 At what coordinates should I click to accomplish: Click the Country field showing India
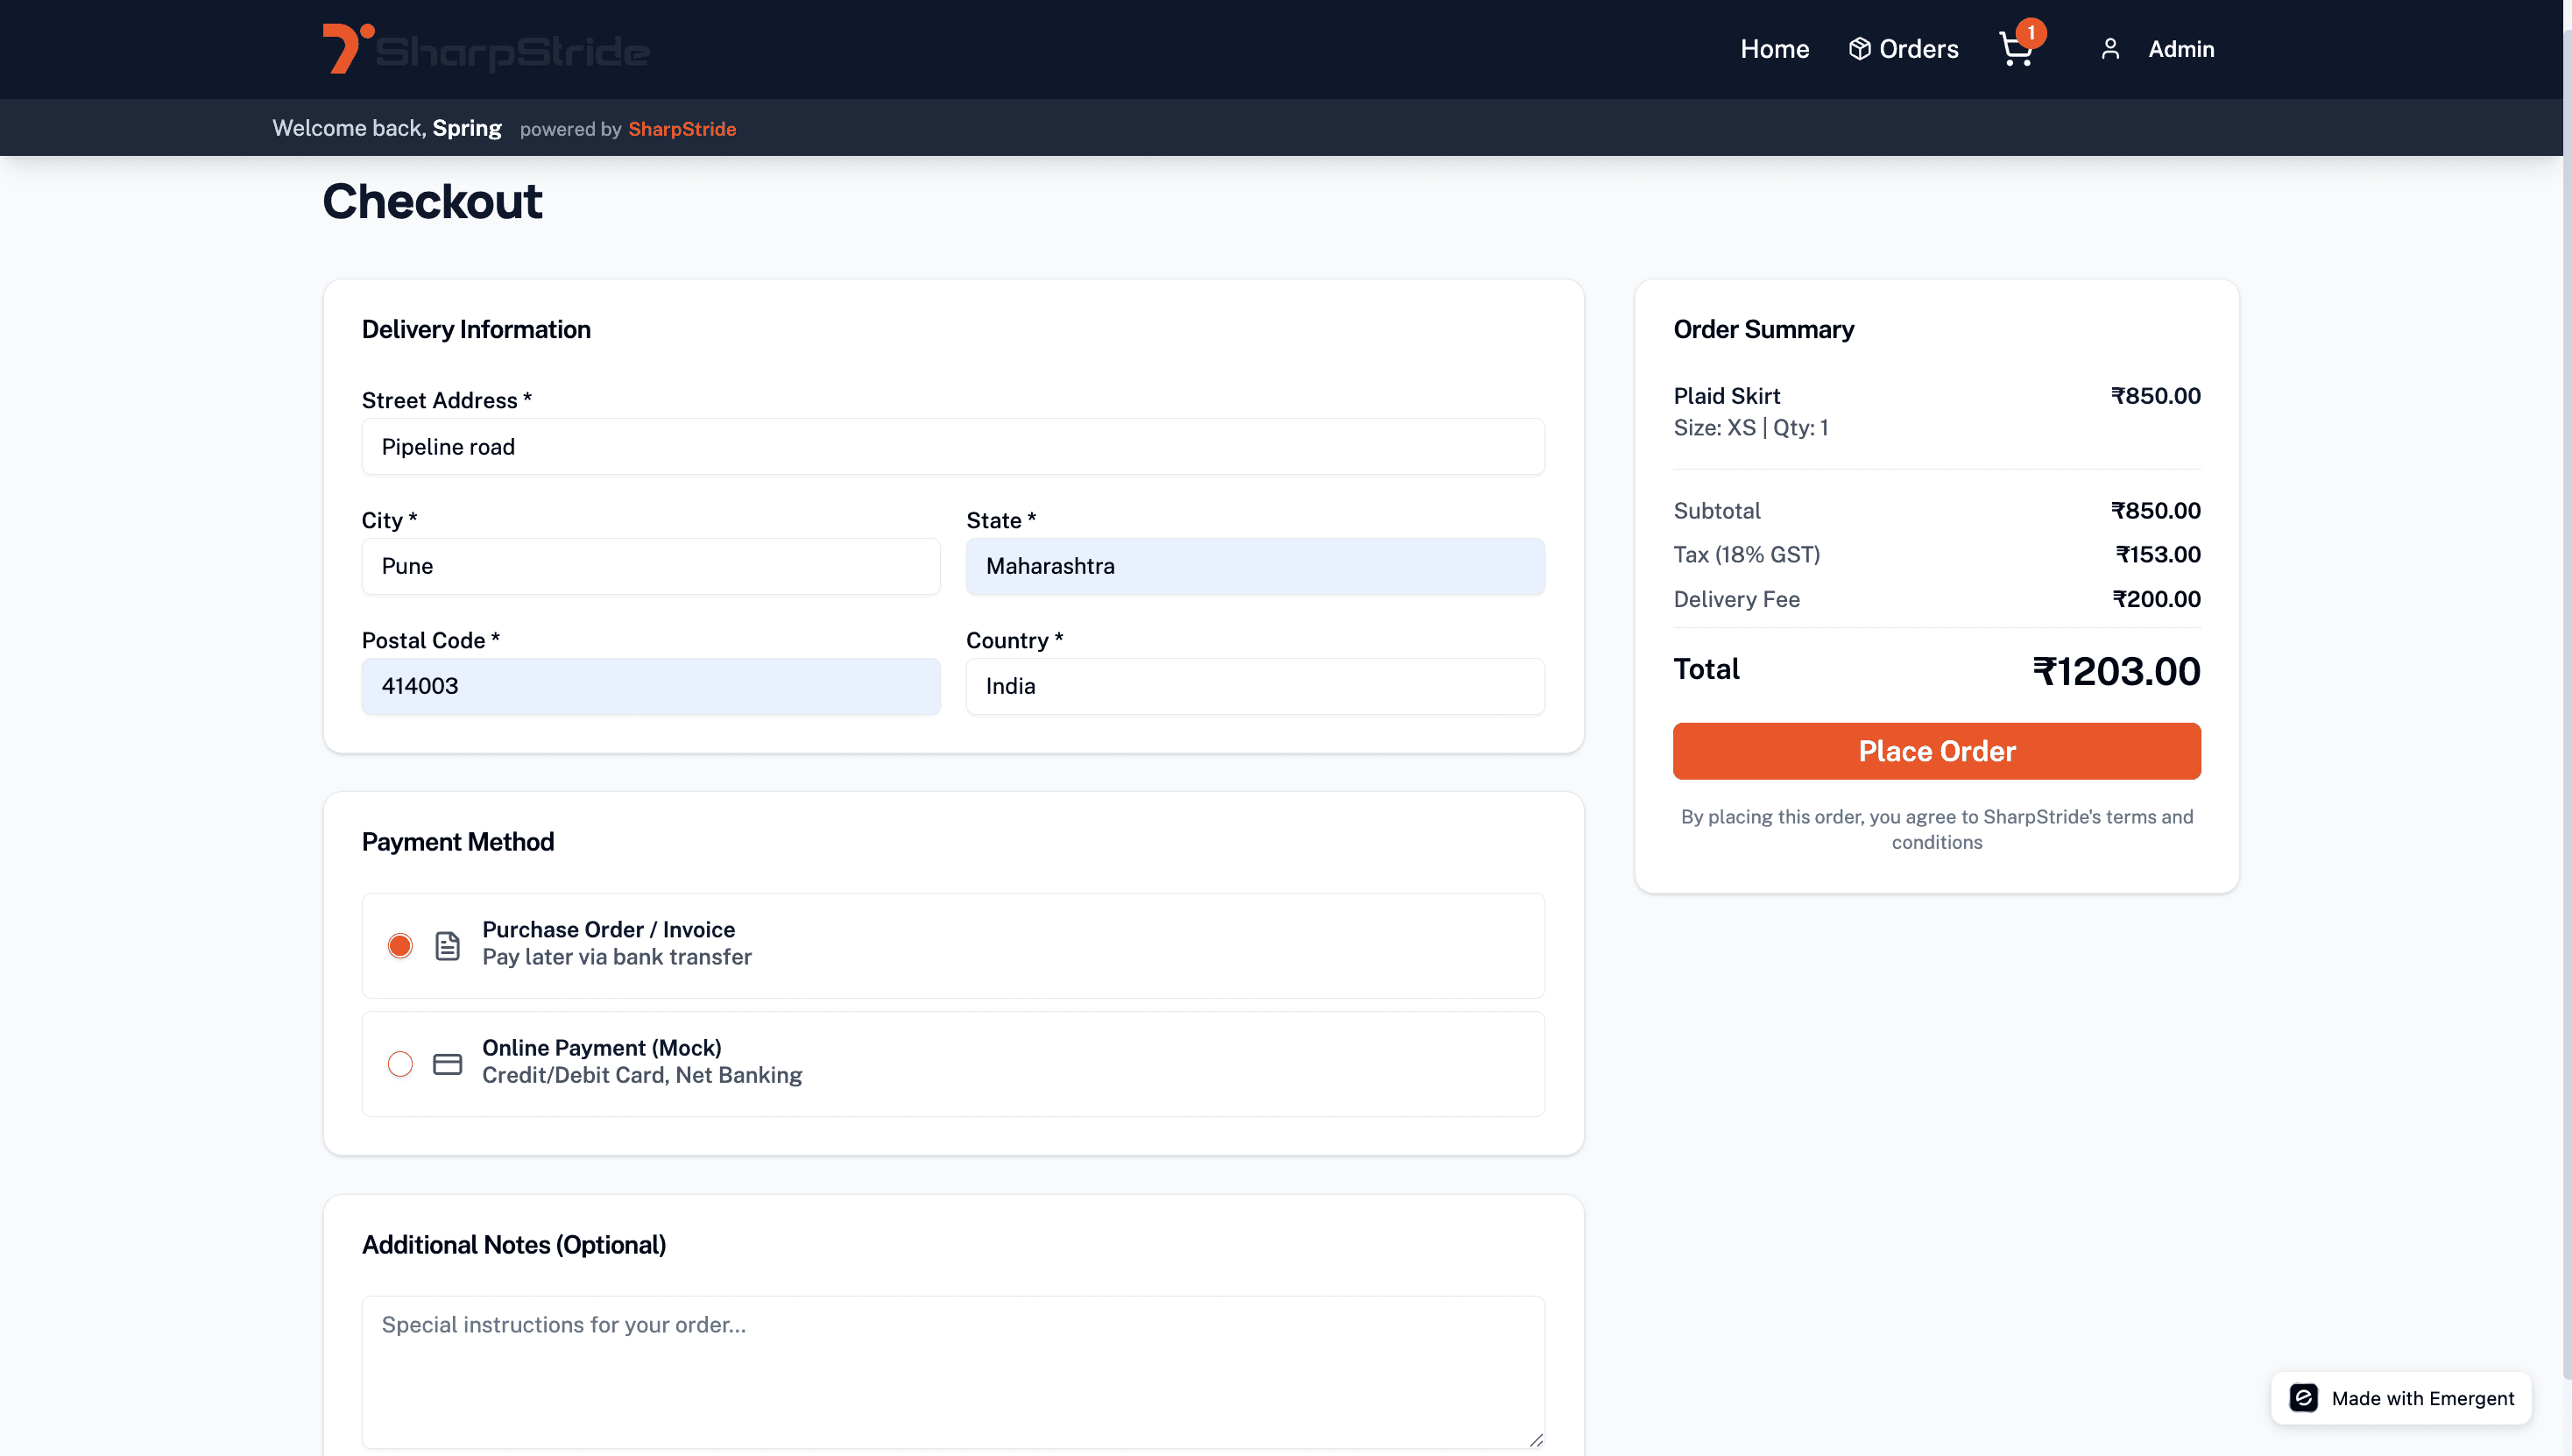[x=1254, y=686]
